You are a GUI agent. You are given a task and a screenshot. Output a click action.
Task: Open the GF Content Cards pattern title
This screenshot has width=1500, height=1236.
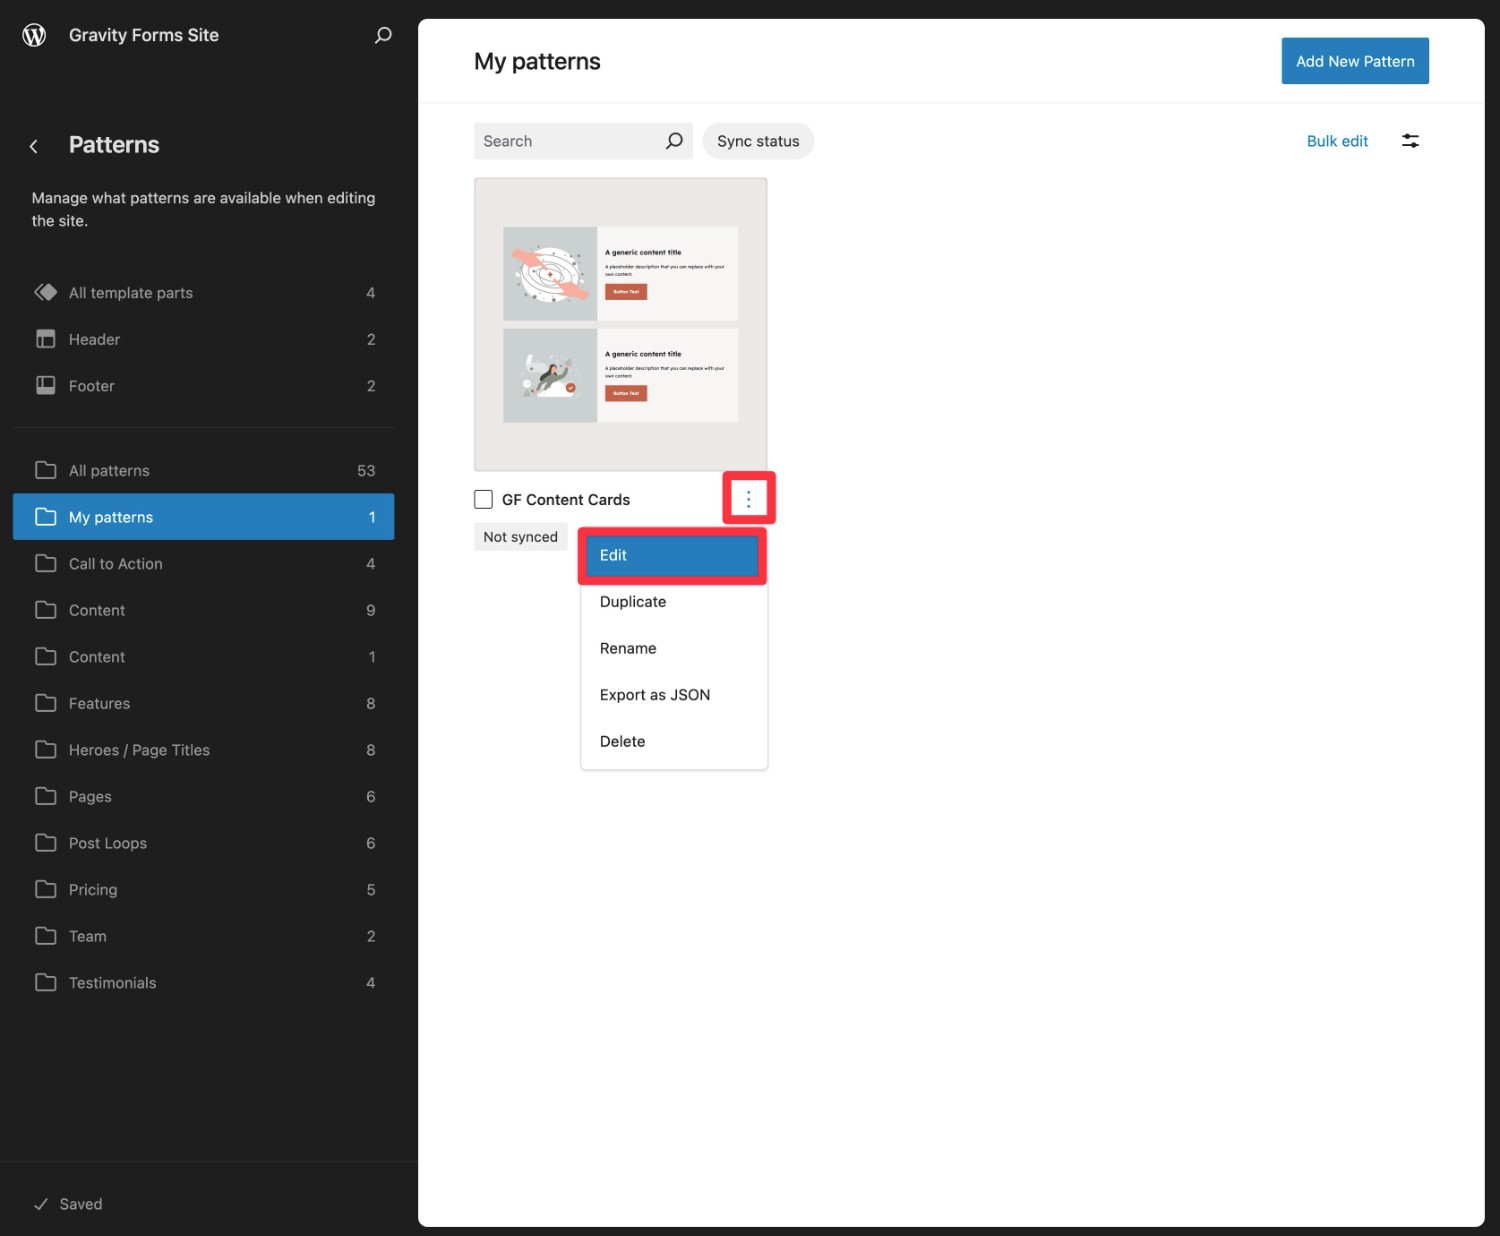click(x=566, y=499)
